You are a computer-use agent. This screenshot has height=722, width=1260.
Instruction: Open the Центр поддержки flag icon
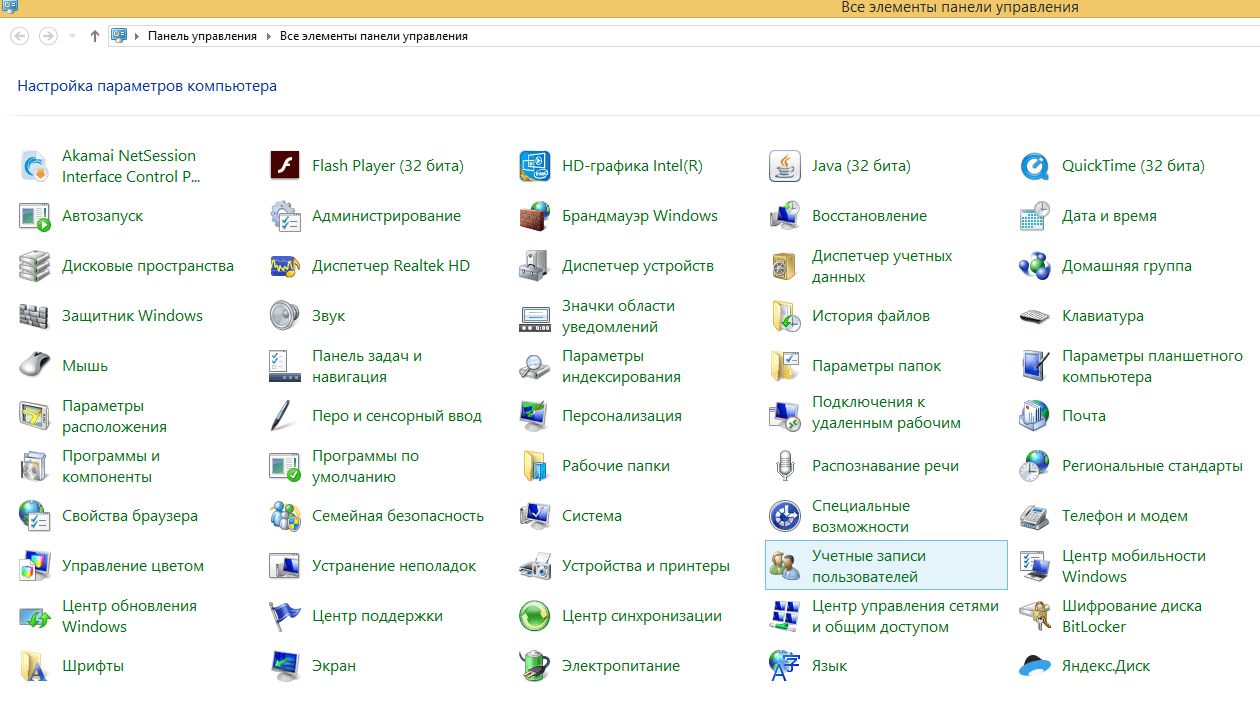coord(285,616)
